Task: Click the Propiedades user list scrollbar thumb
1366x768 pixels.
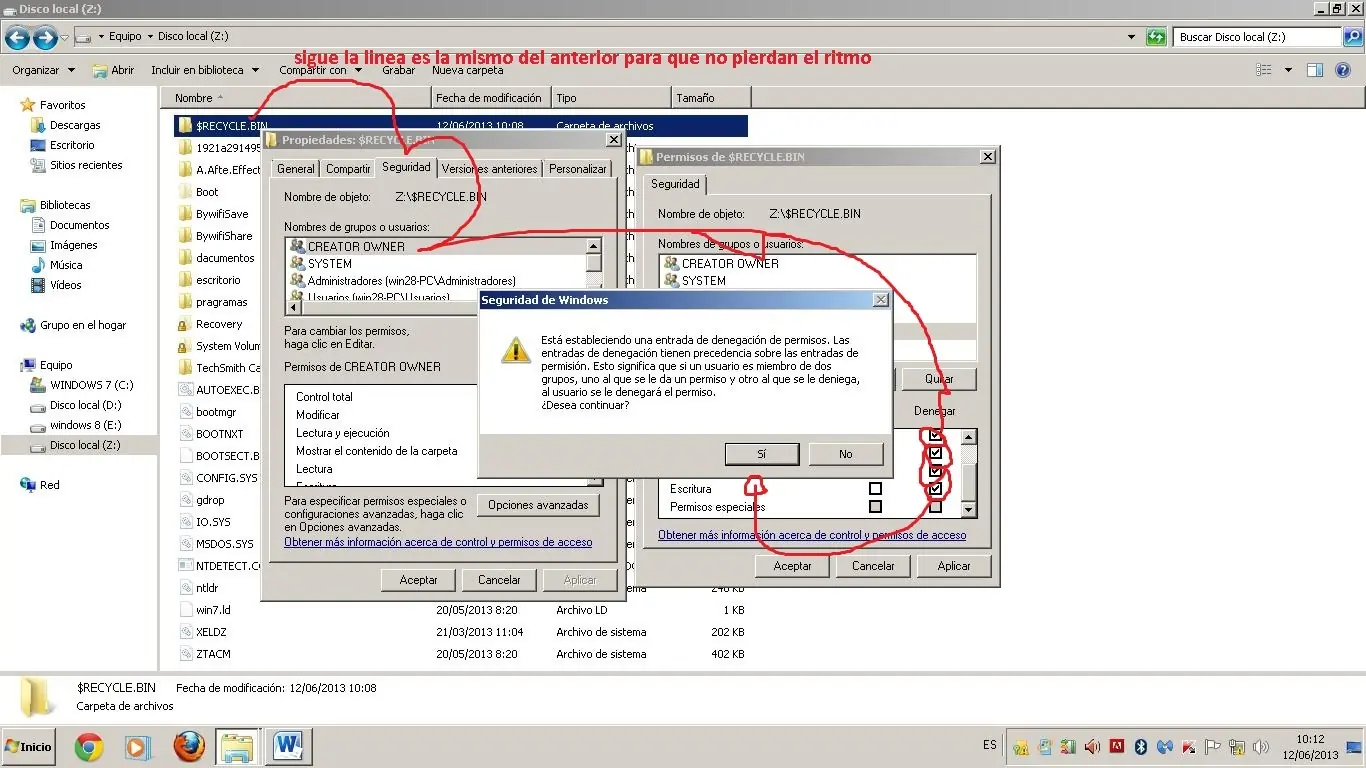Action: coord(594,264)
